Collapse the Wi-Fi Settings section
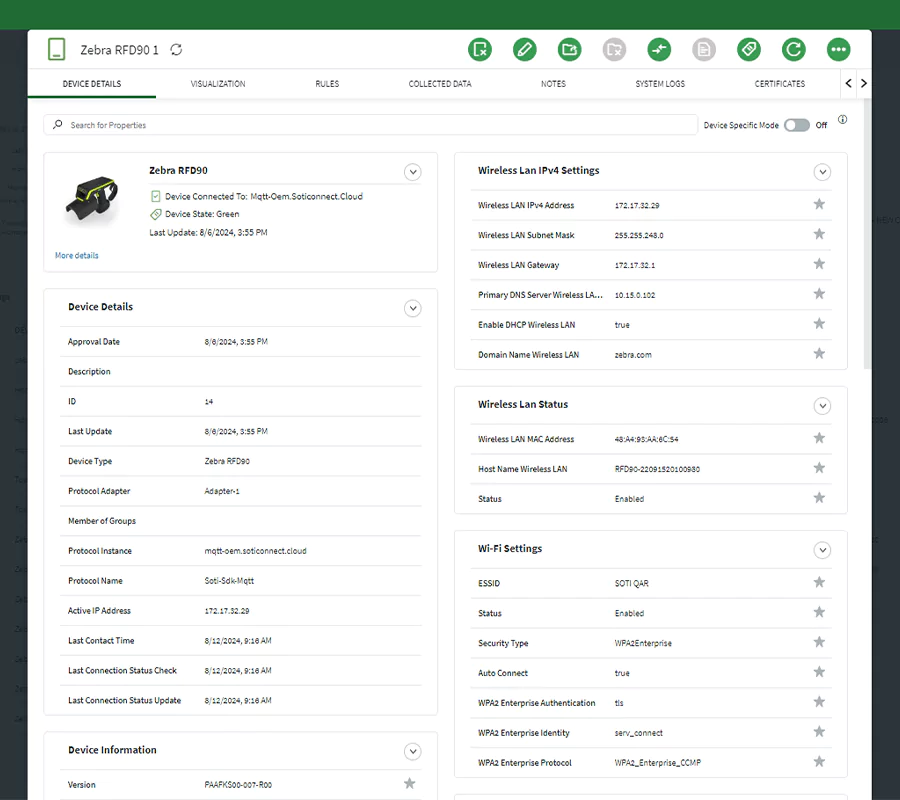 point(823,550)
